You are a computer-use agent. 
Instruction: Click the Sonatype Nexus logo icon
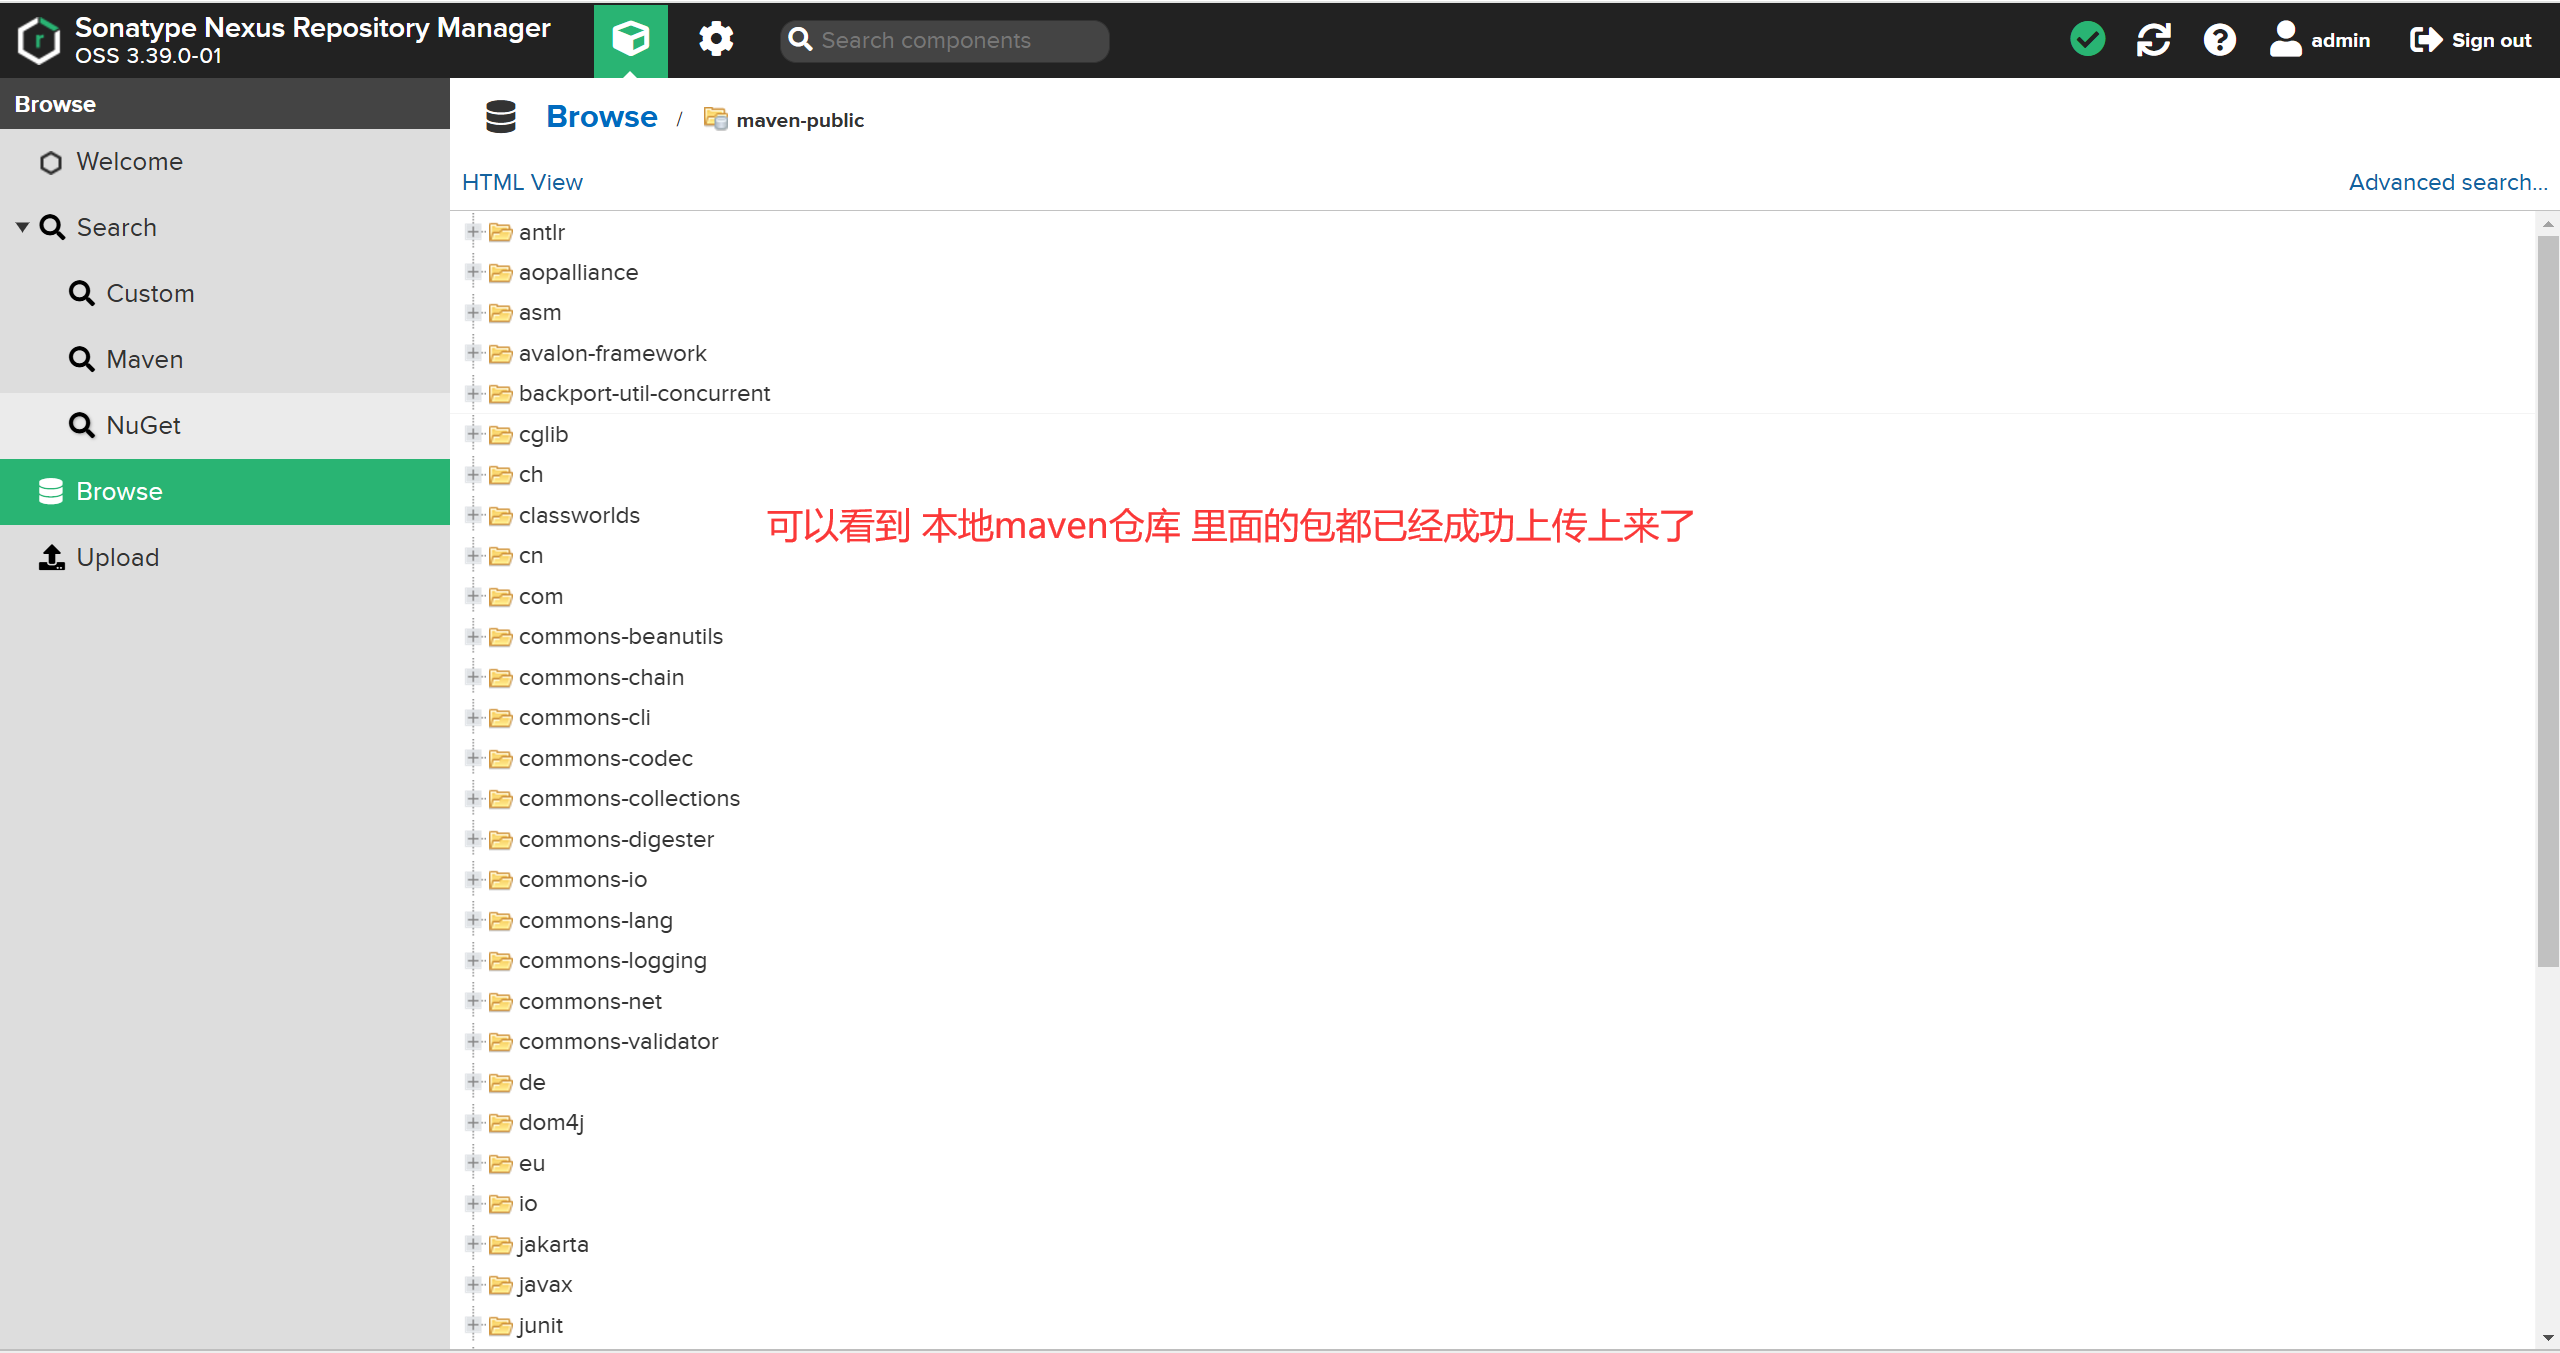tap(39, 40)
